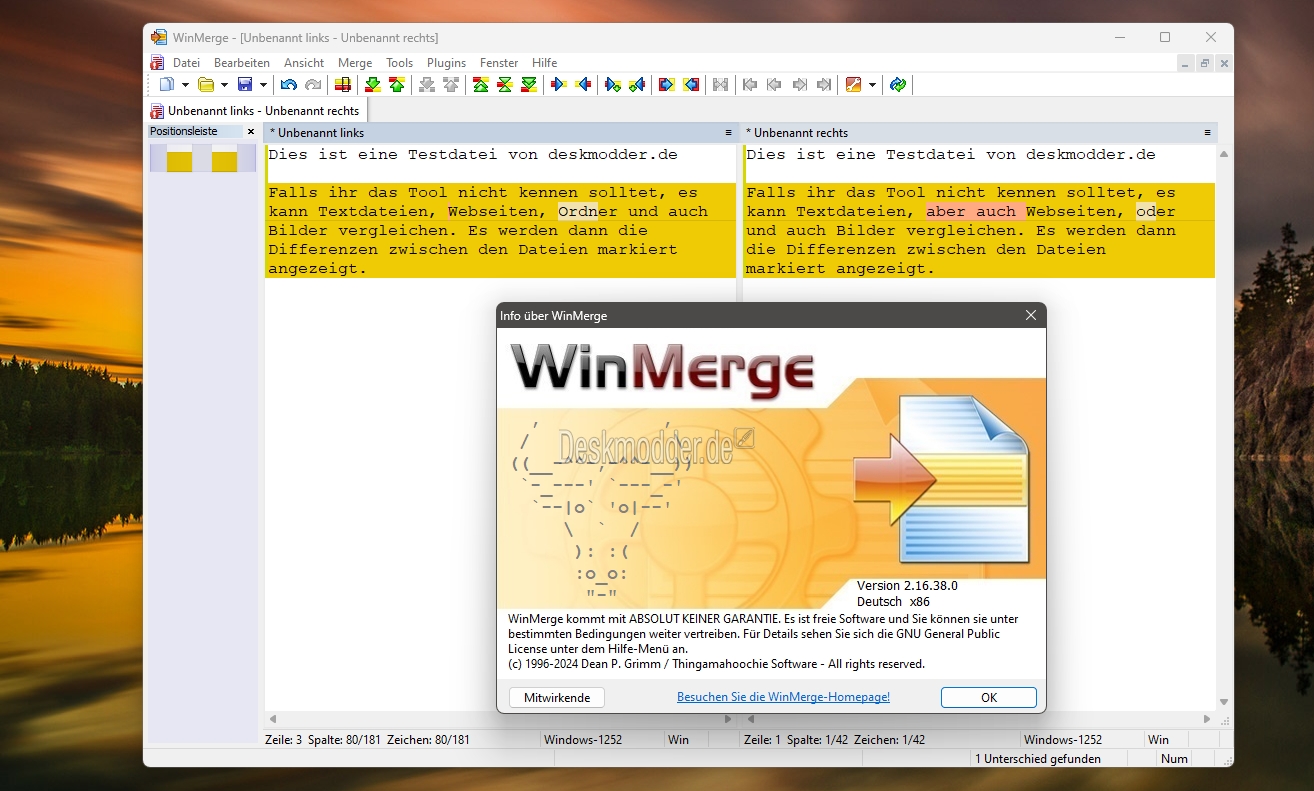Expand the Options icon dropdown arrow
The width and height of the screenshot is (1314, 791).
(x=872, y=85)
